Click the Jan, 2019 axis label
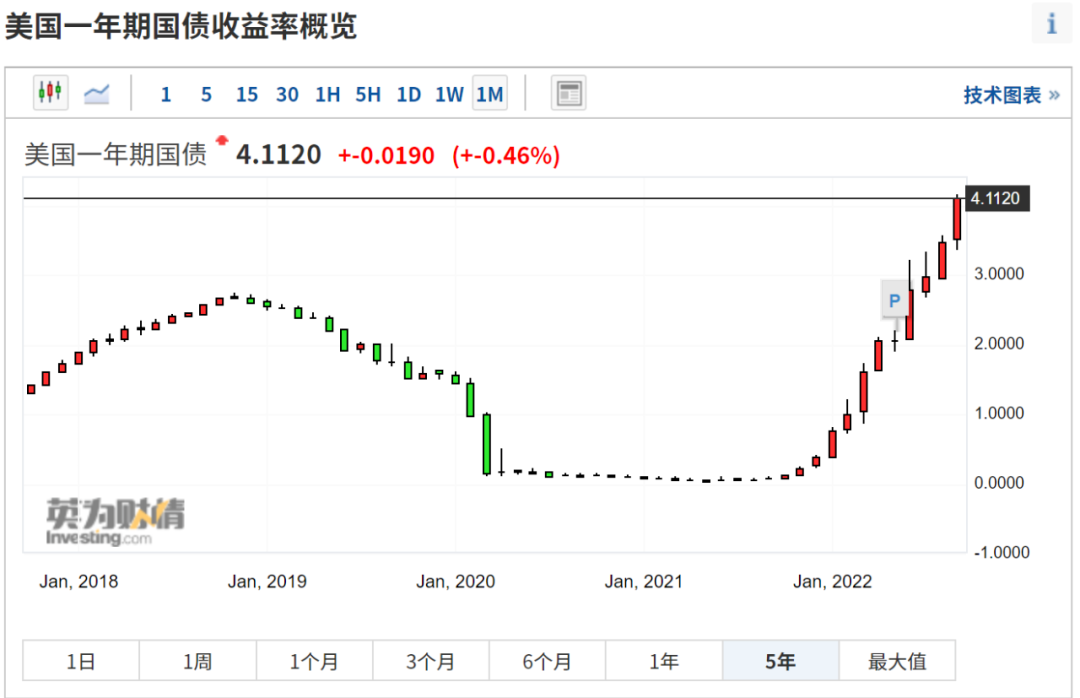Screen dimensions: 1080x698 pyautogui.click(x=267, y=582)
